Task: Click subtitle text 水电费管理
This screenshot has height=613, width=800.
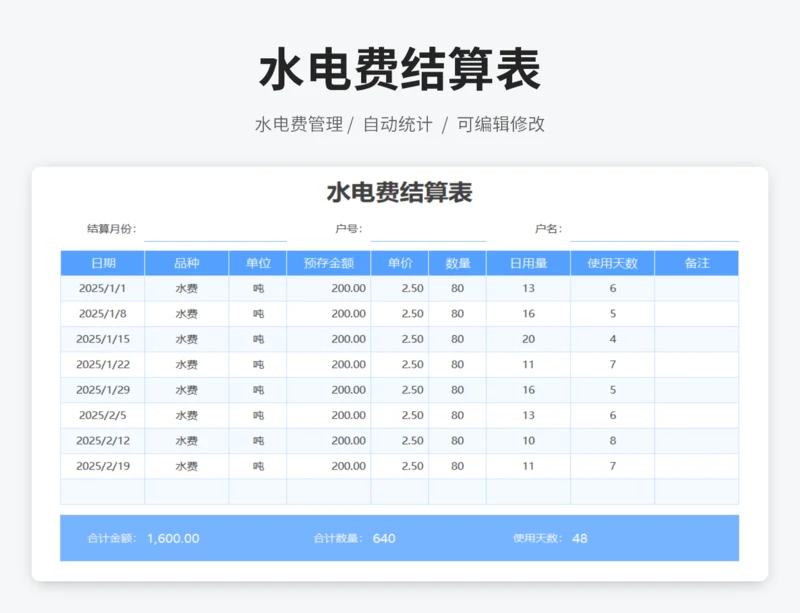Action: coord(299,124)
